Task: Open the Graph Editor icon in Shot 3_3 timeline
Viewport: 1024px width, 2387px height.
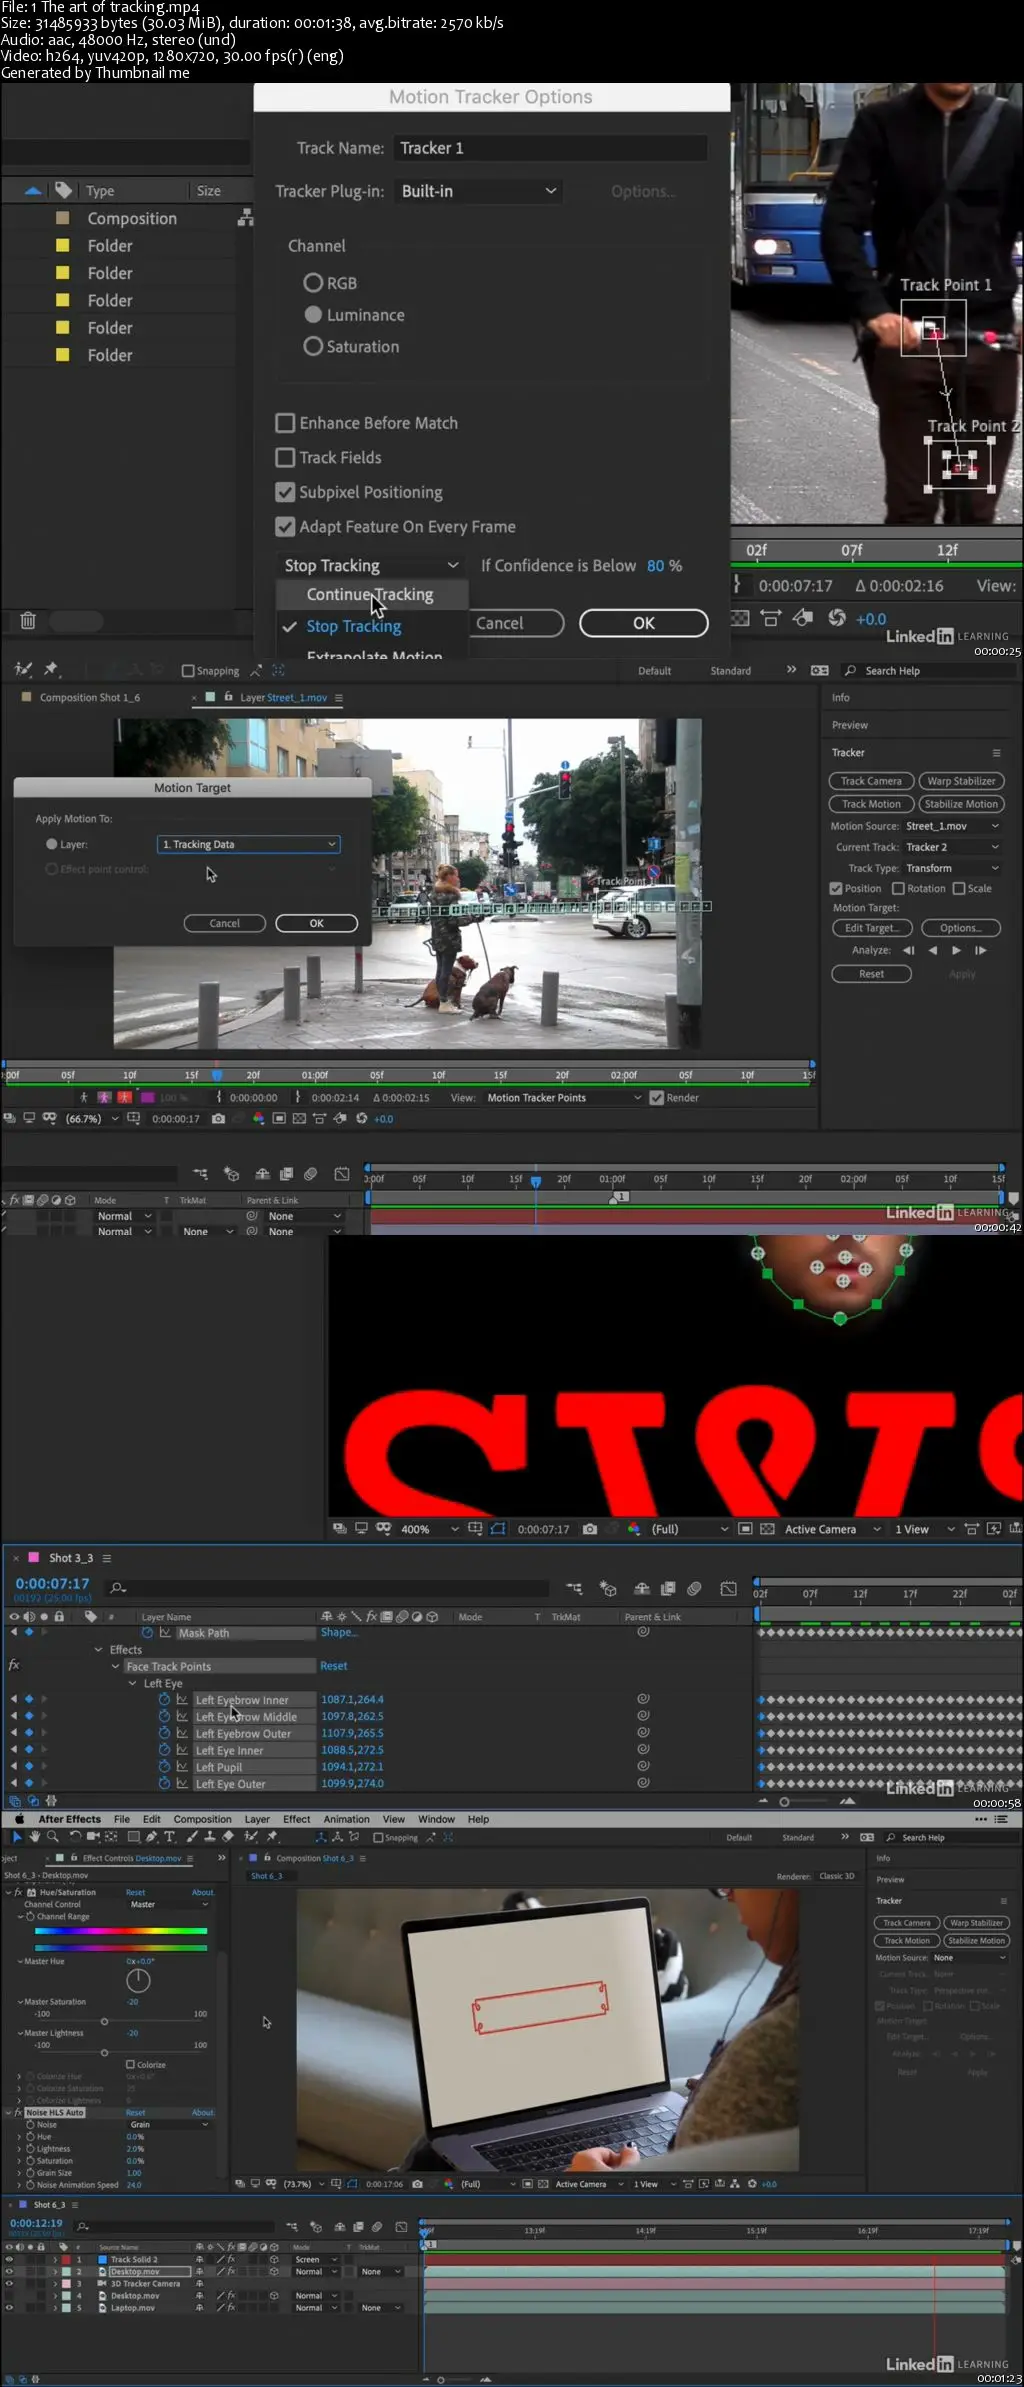Action: pyautogui.click(x=729, y=1588)
